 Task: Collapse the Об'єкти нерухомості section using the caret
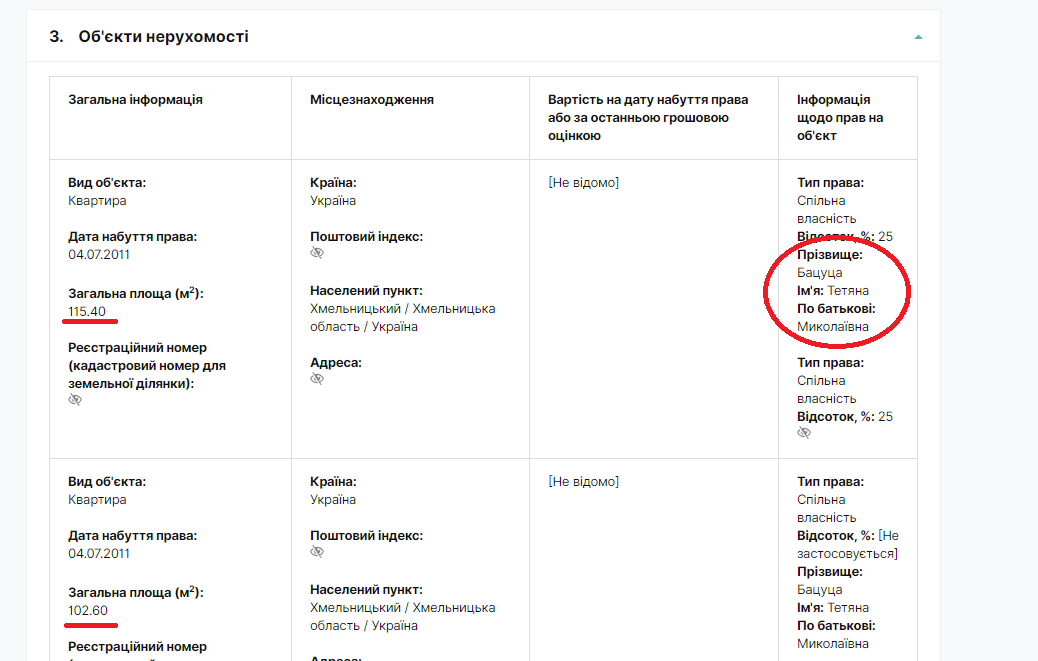point(918,37)
